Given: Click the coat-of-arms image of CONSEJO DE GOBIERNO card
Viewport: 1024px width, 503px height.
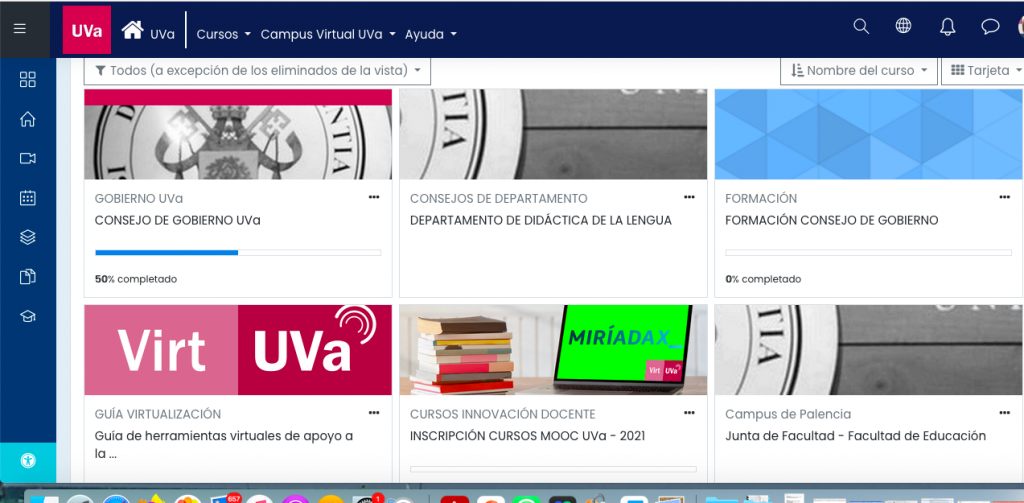Looking at the screenshot, I should (238, 135).
